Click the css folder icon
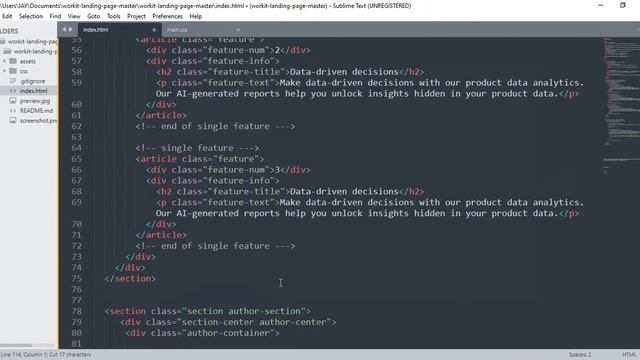The image size is (640, 360). coord(13,71)
